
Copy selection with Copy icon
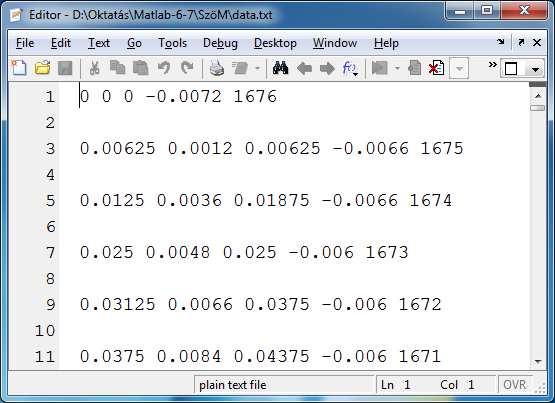[118, 68]
